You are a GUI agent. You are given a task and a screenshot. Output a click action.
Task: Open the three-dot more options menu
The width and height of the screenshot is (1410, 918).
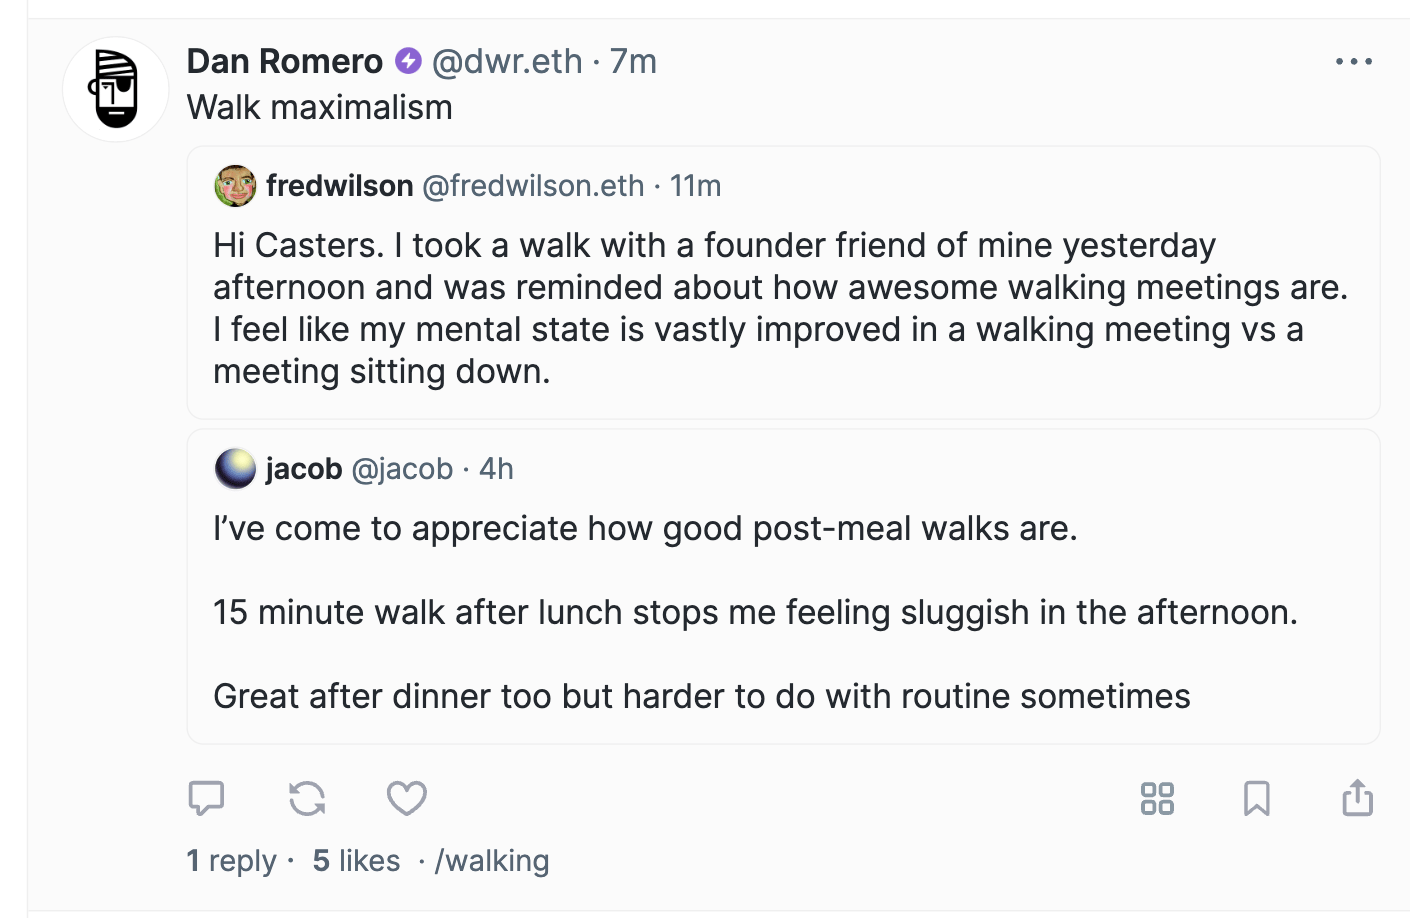[x=1354, y=62]
